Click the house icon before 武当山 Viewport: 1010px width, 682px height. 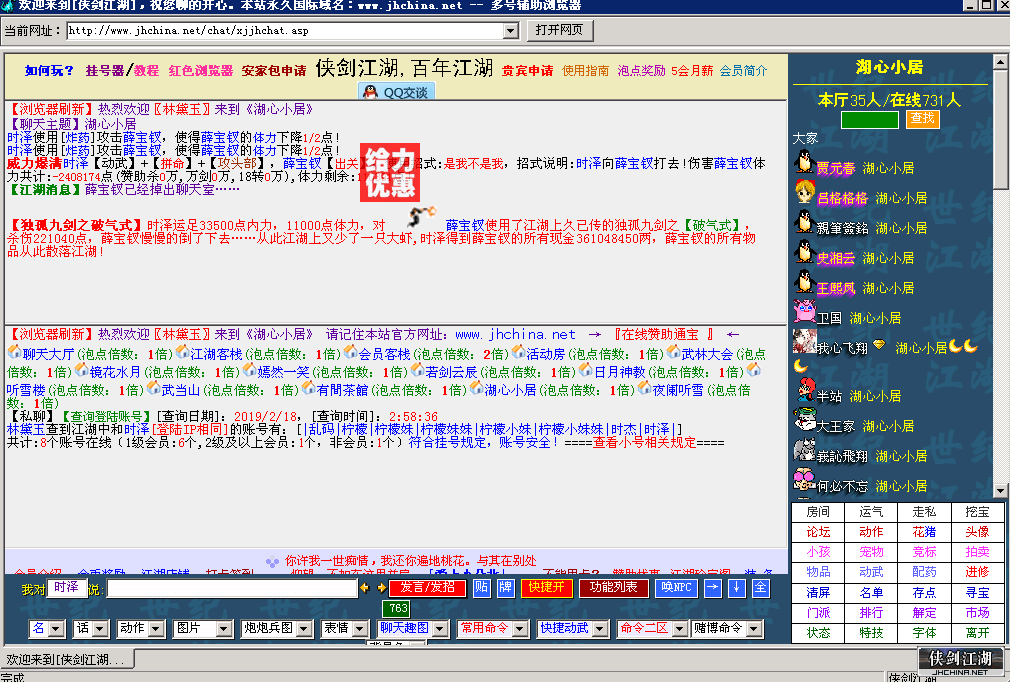153,388
